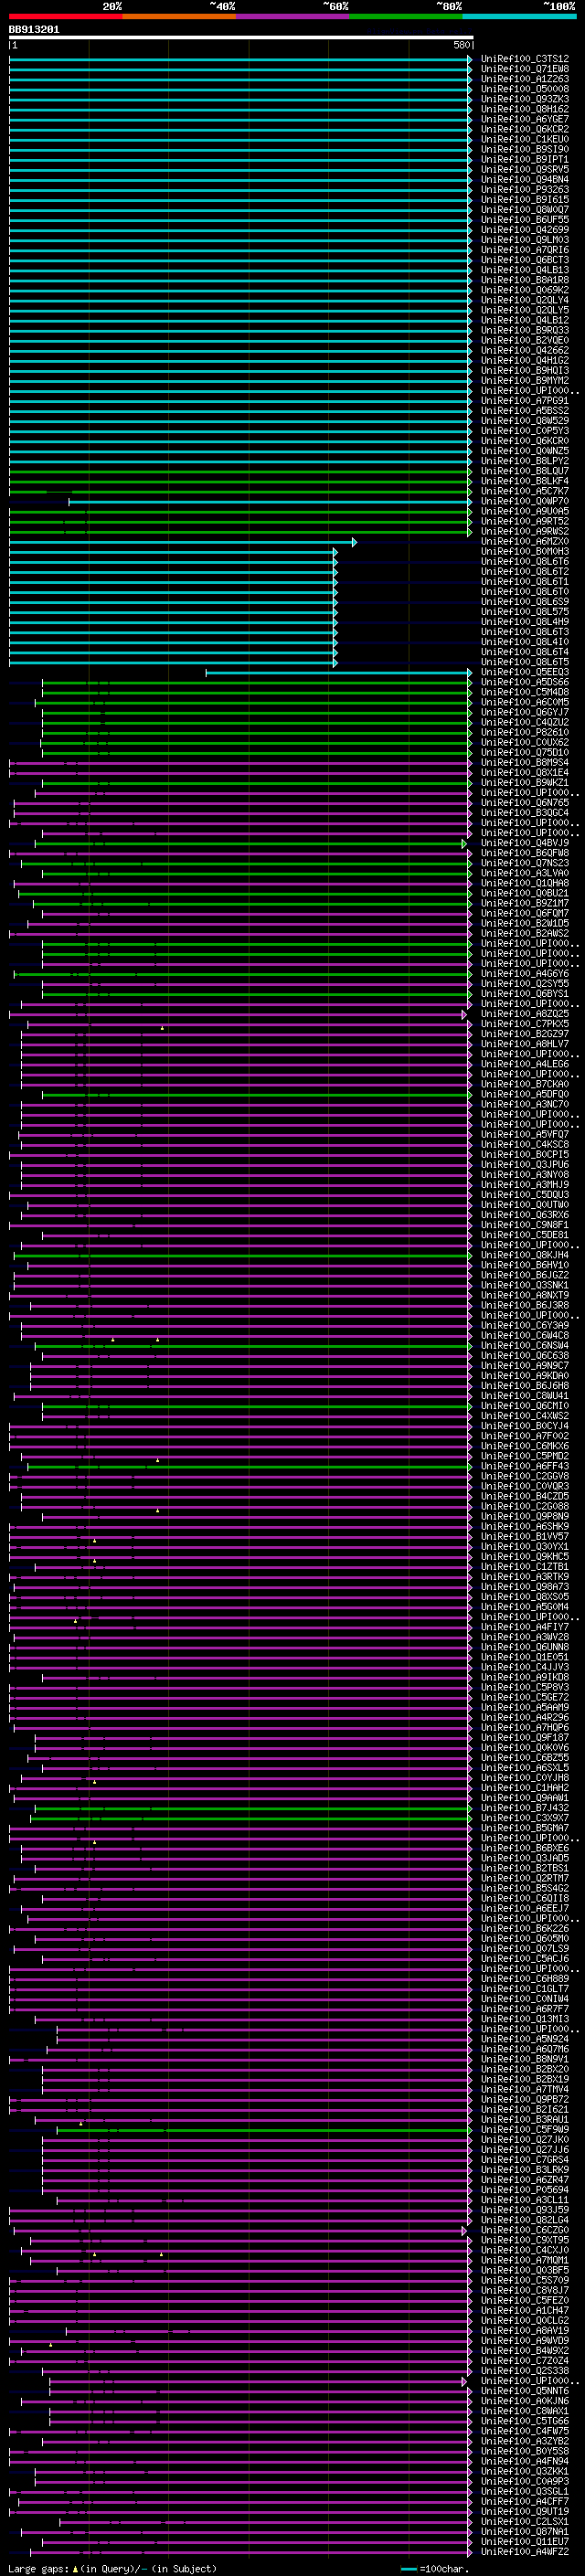This screenshot has width=585, height=2576.
Task: Click the green ~80% identity legend segment
Action: (406, 16)
